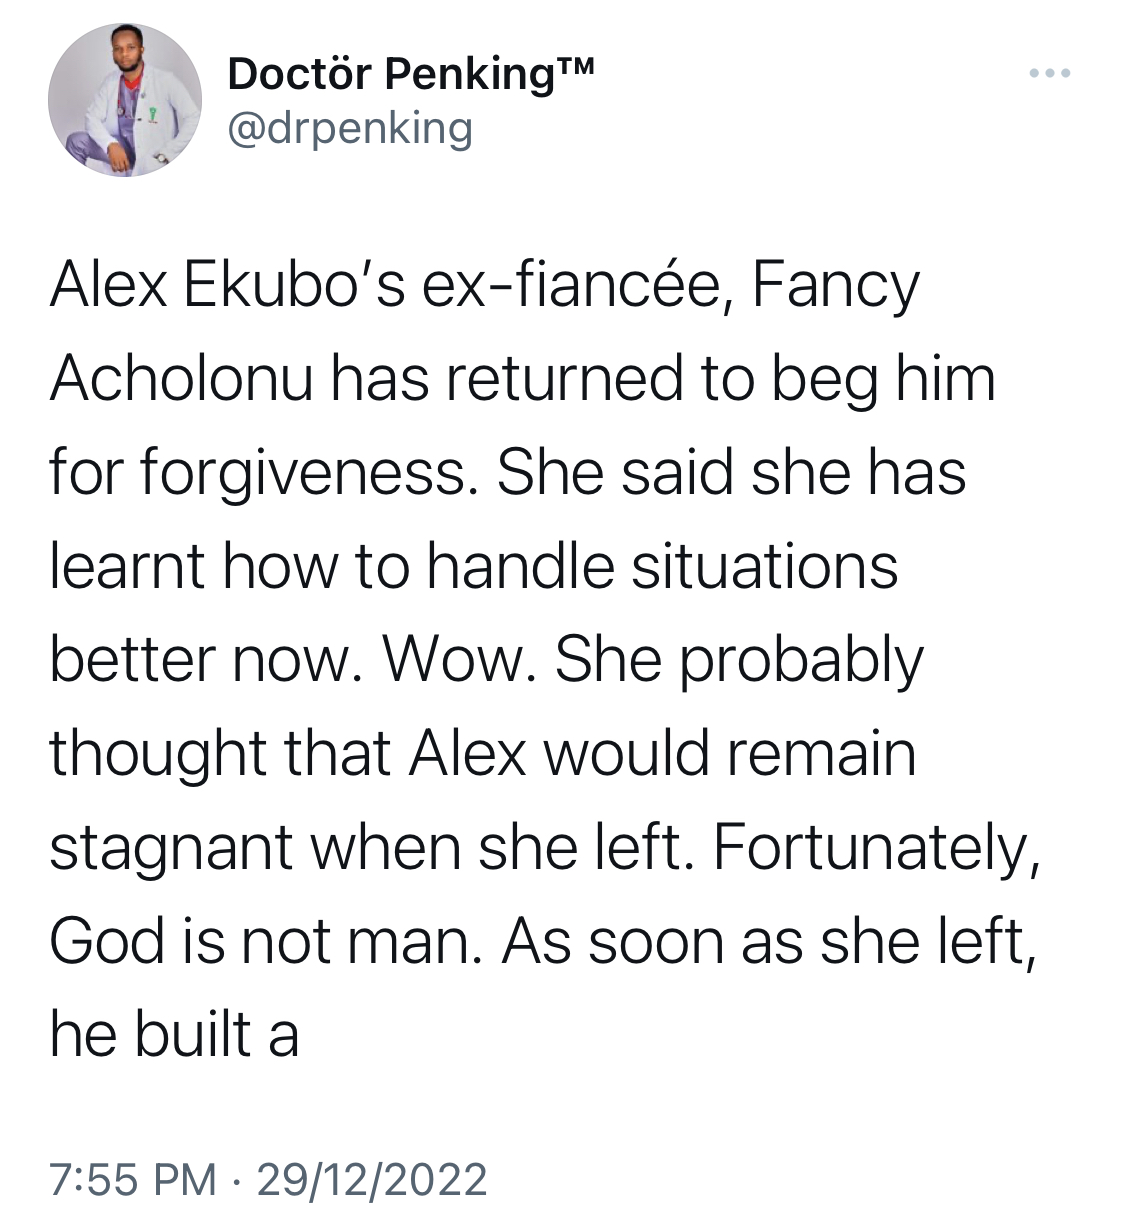The image size is (1125, 1225).
Task: Click the word "forgiveness" in the tweet
Action: click(x=303, y=474)
